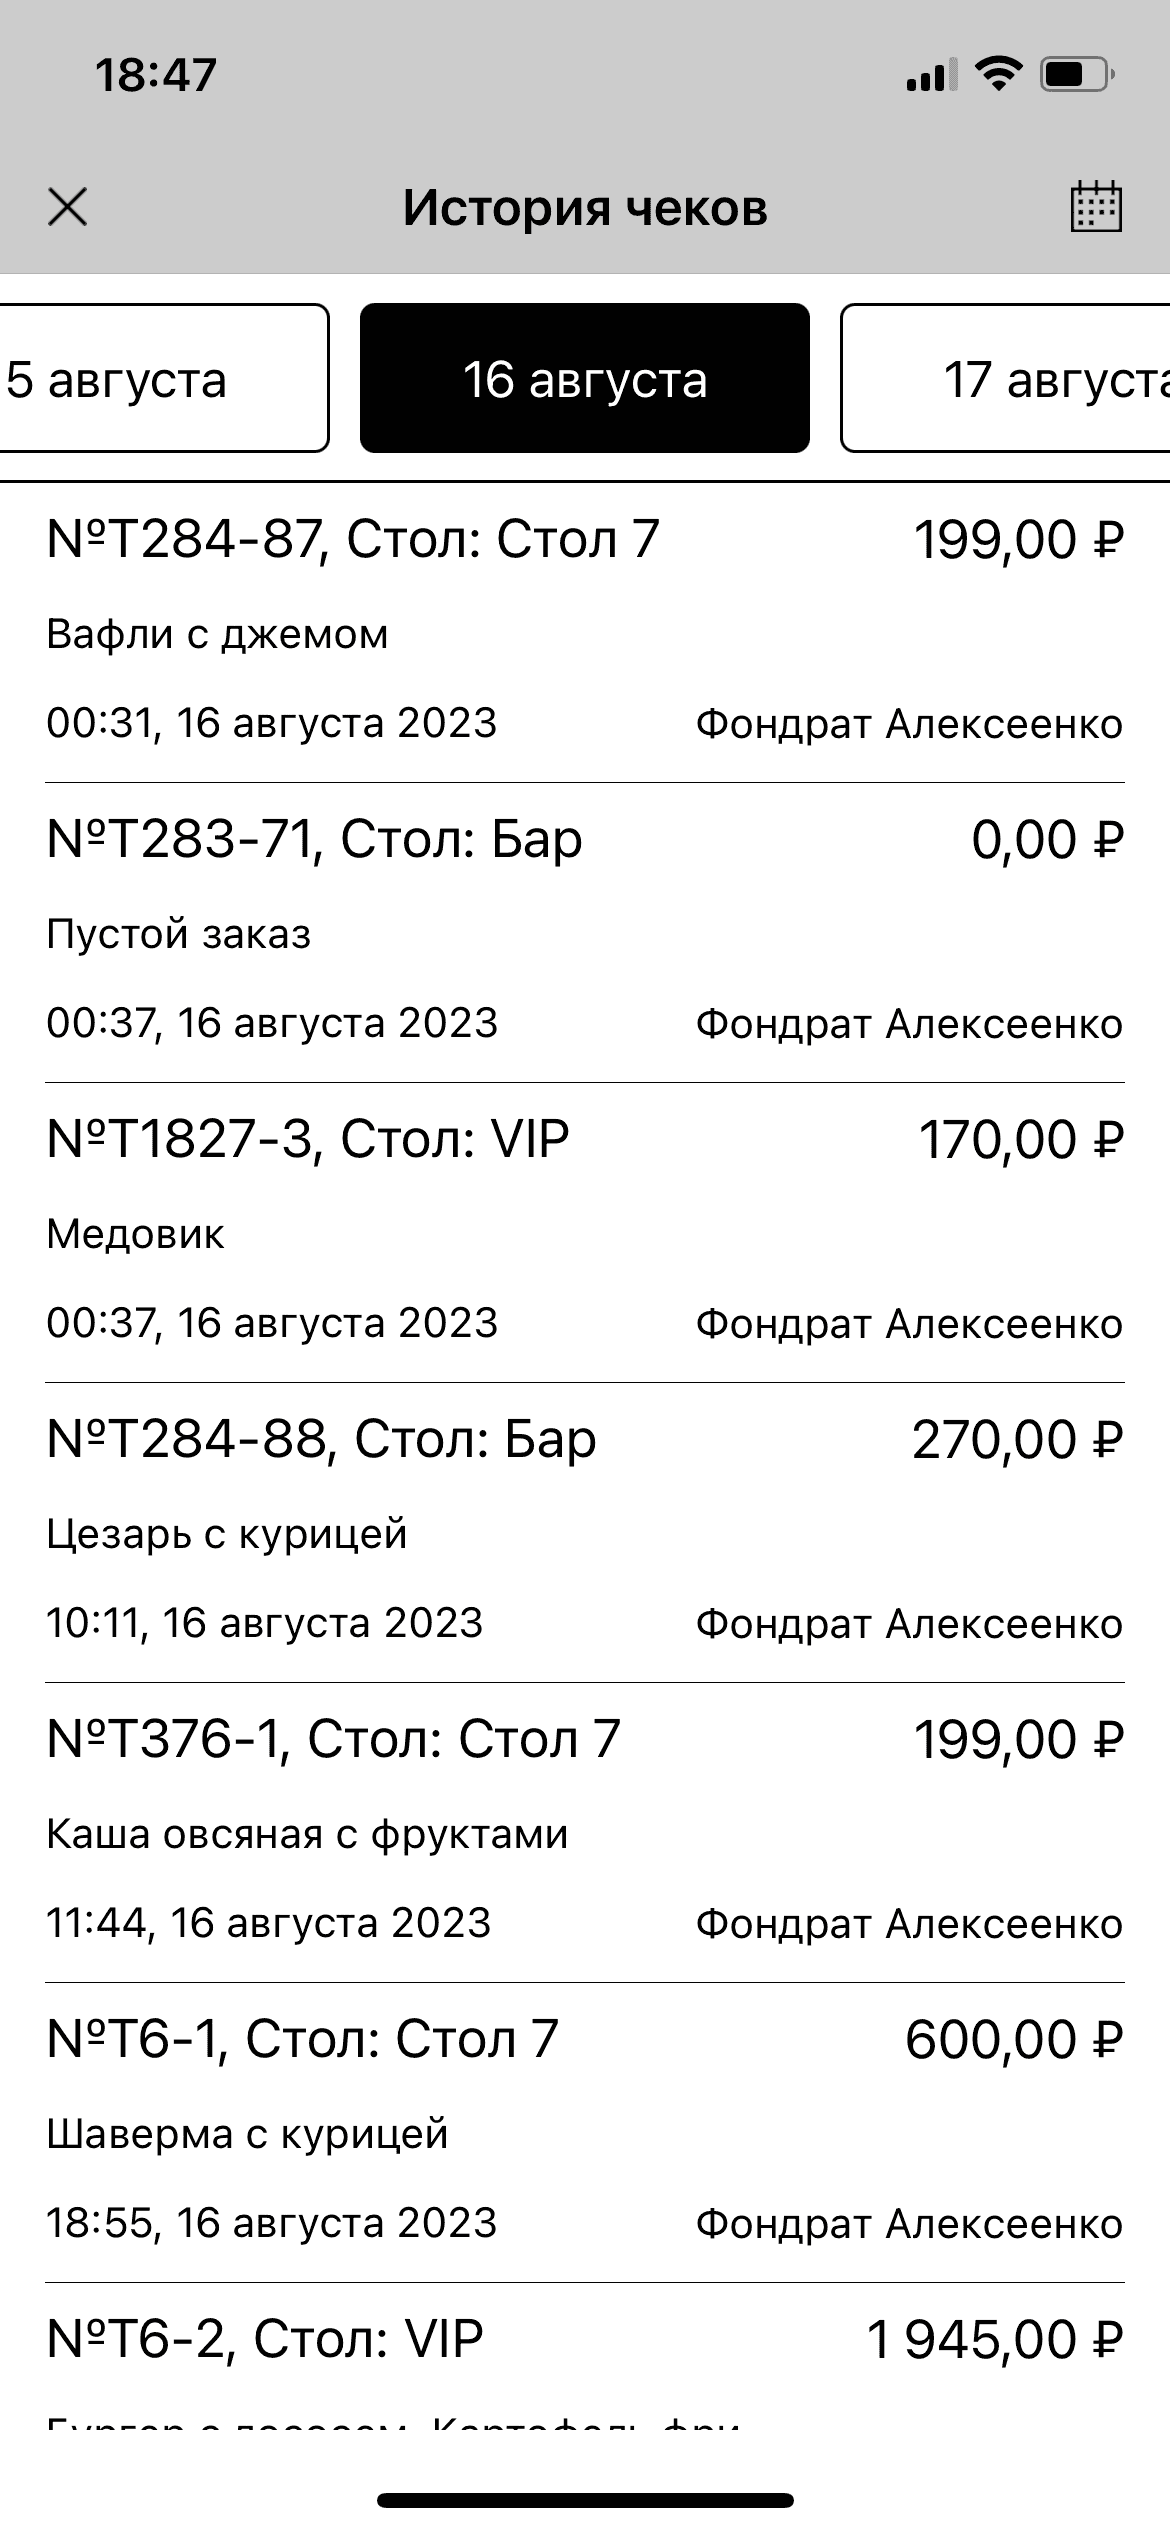The height and width of the screenshot is (2532, 1170).
Task: Open empty order receipt №T283-71
Action: [x=314, y=840]
